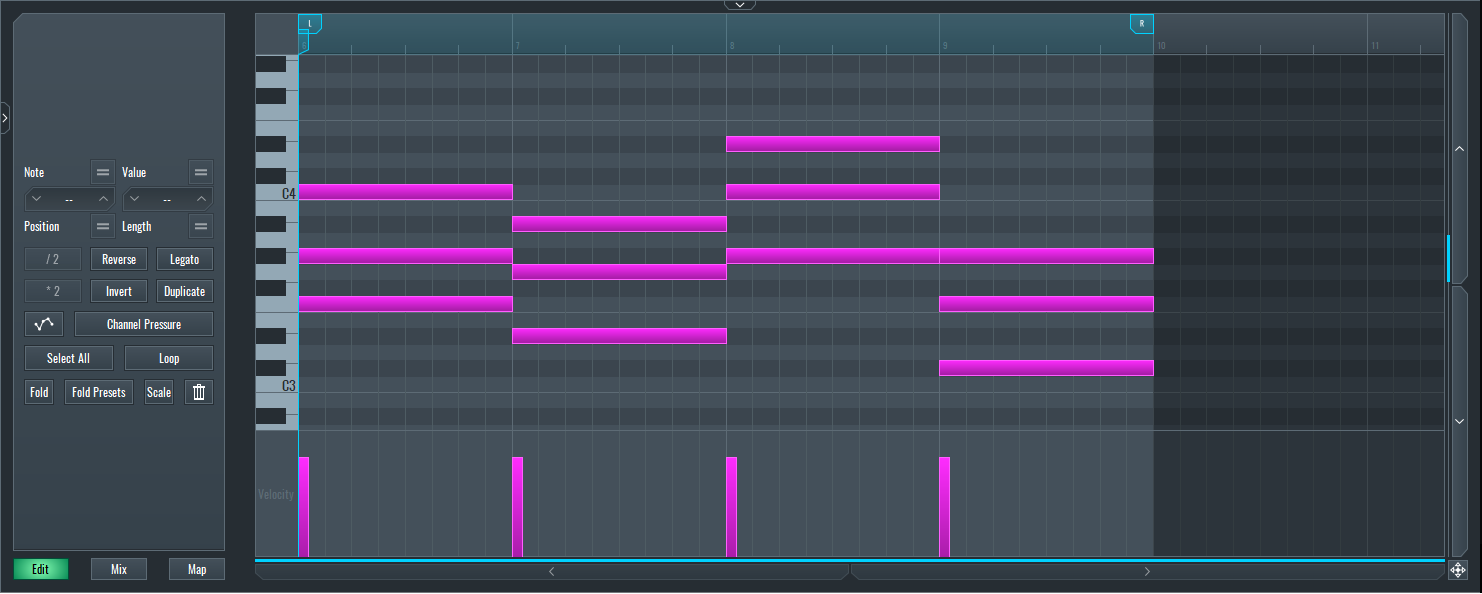Open the Channel Pressure dropdown
This screenshot has height=594, width=1482.
click(144, 324)
